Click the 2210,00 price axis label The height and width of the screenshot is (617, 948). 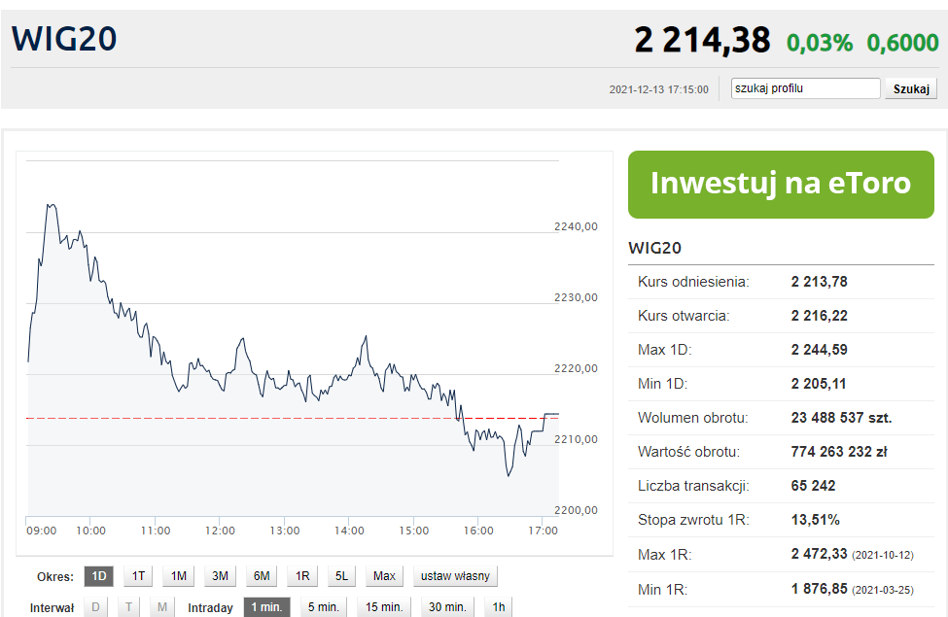576,439
